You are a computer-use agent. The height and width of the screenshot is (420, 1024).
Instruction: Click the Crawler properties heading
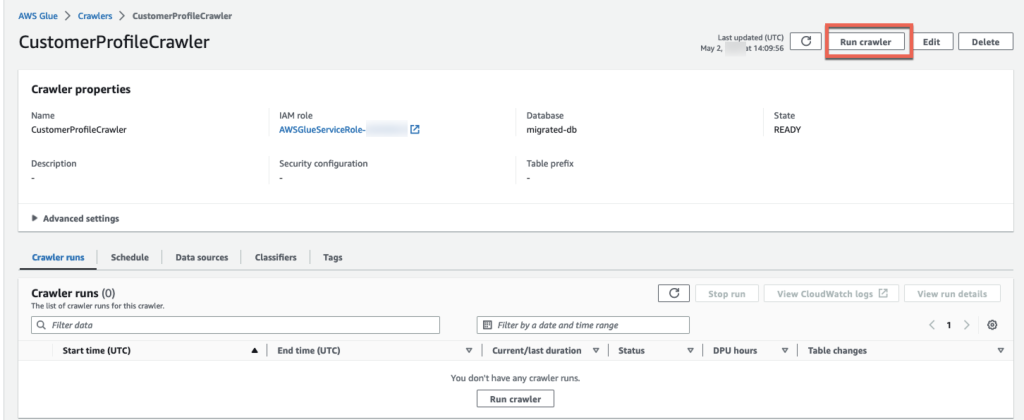click(x=81, y=89)
